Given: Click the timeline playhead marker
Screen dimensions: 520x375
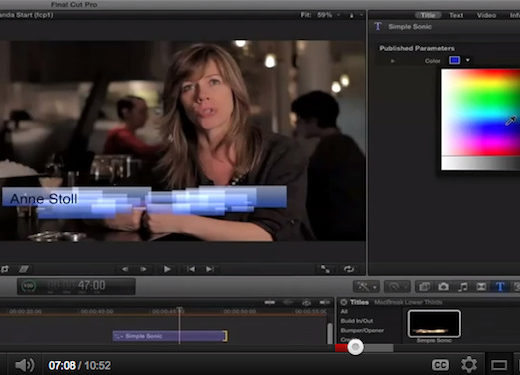Looking at the screenshot, I should [180, 310].
